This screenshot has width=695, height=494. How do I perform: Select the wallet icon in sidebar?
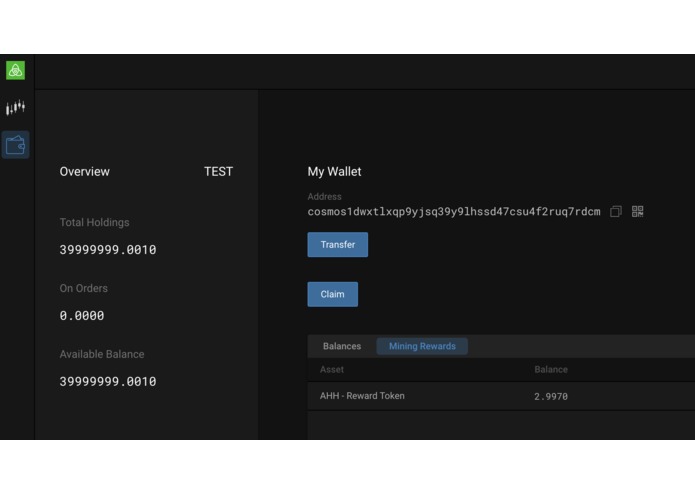click(16, 145)
